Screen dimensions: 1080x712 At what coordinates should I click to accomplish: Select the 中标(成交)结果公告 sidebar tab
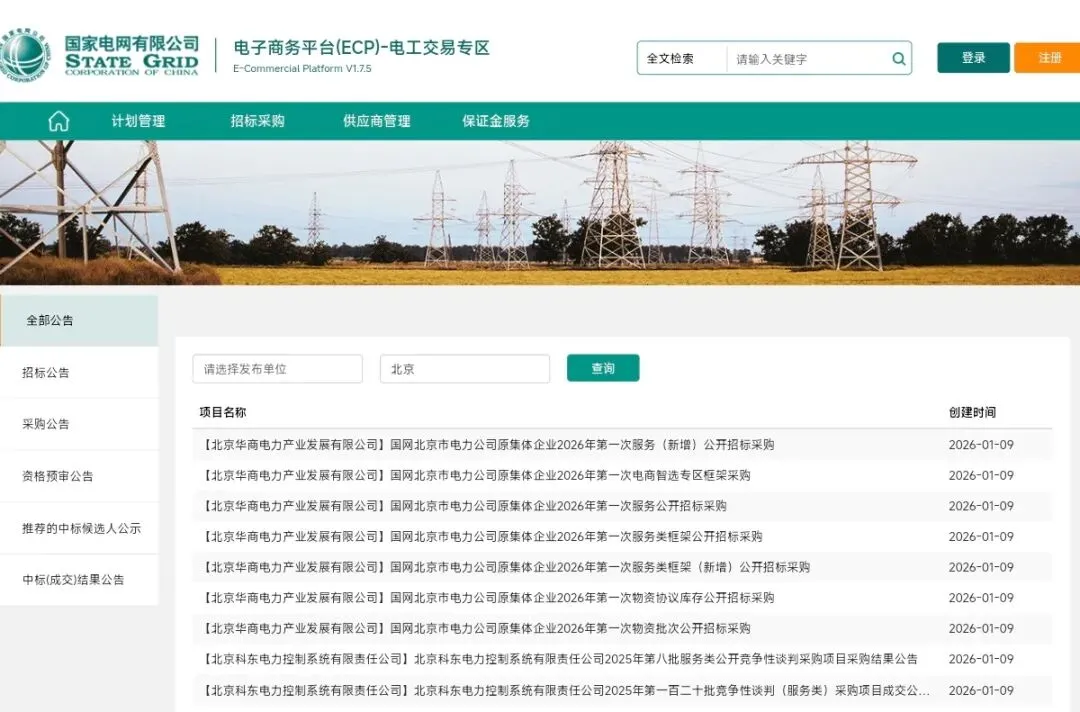[79, 580]
